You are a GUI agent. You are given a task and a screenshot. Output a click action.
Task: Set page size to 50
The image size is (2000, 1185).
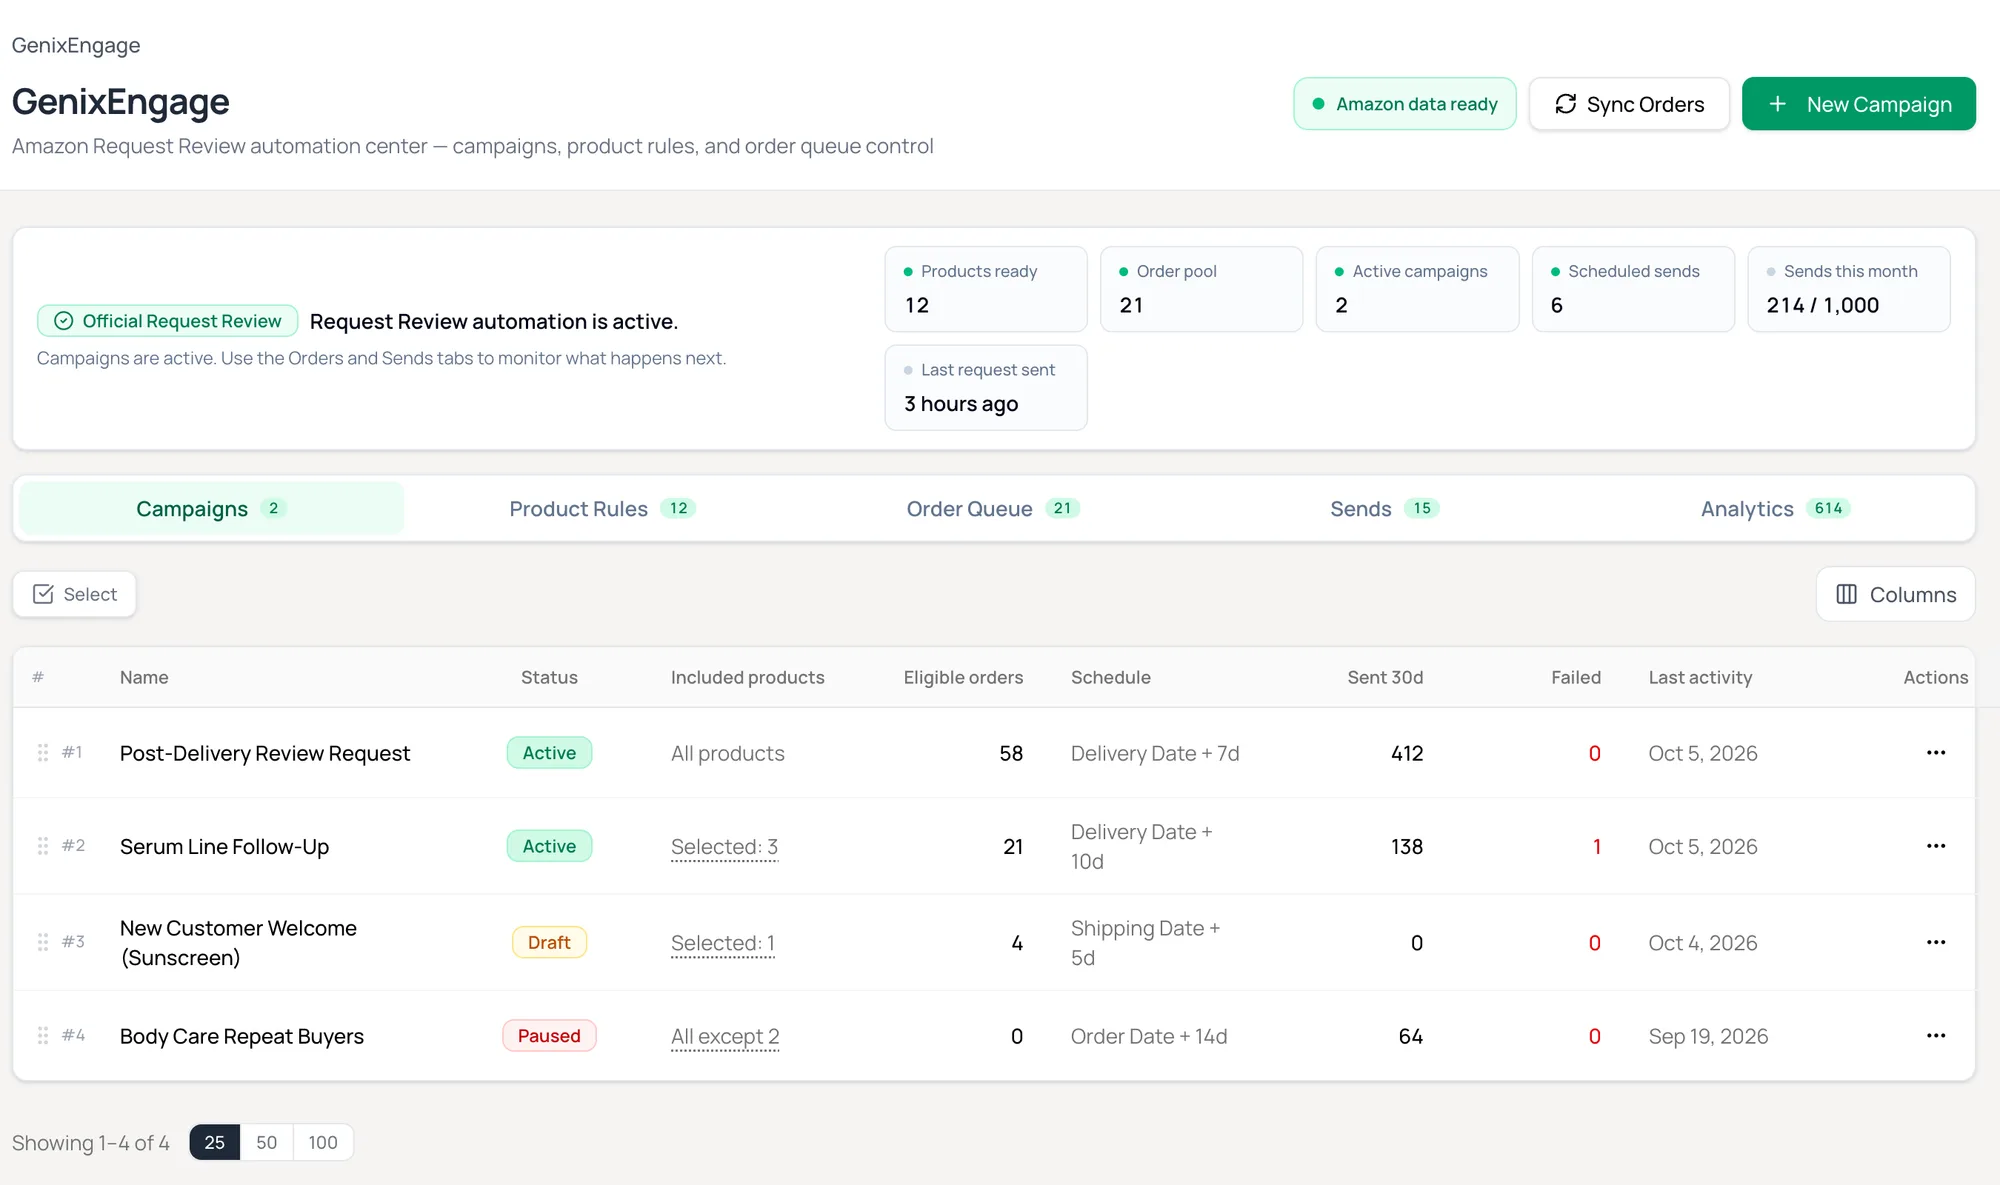266,1142
